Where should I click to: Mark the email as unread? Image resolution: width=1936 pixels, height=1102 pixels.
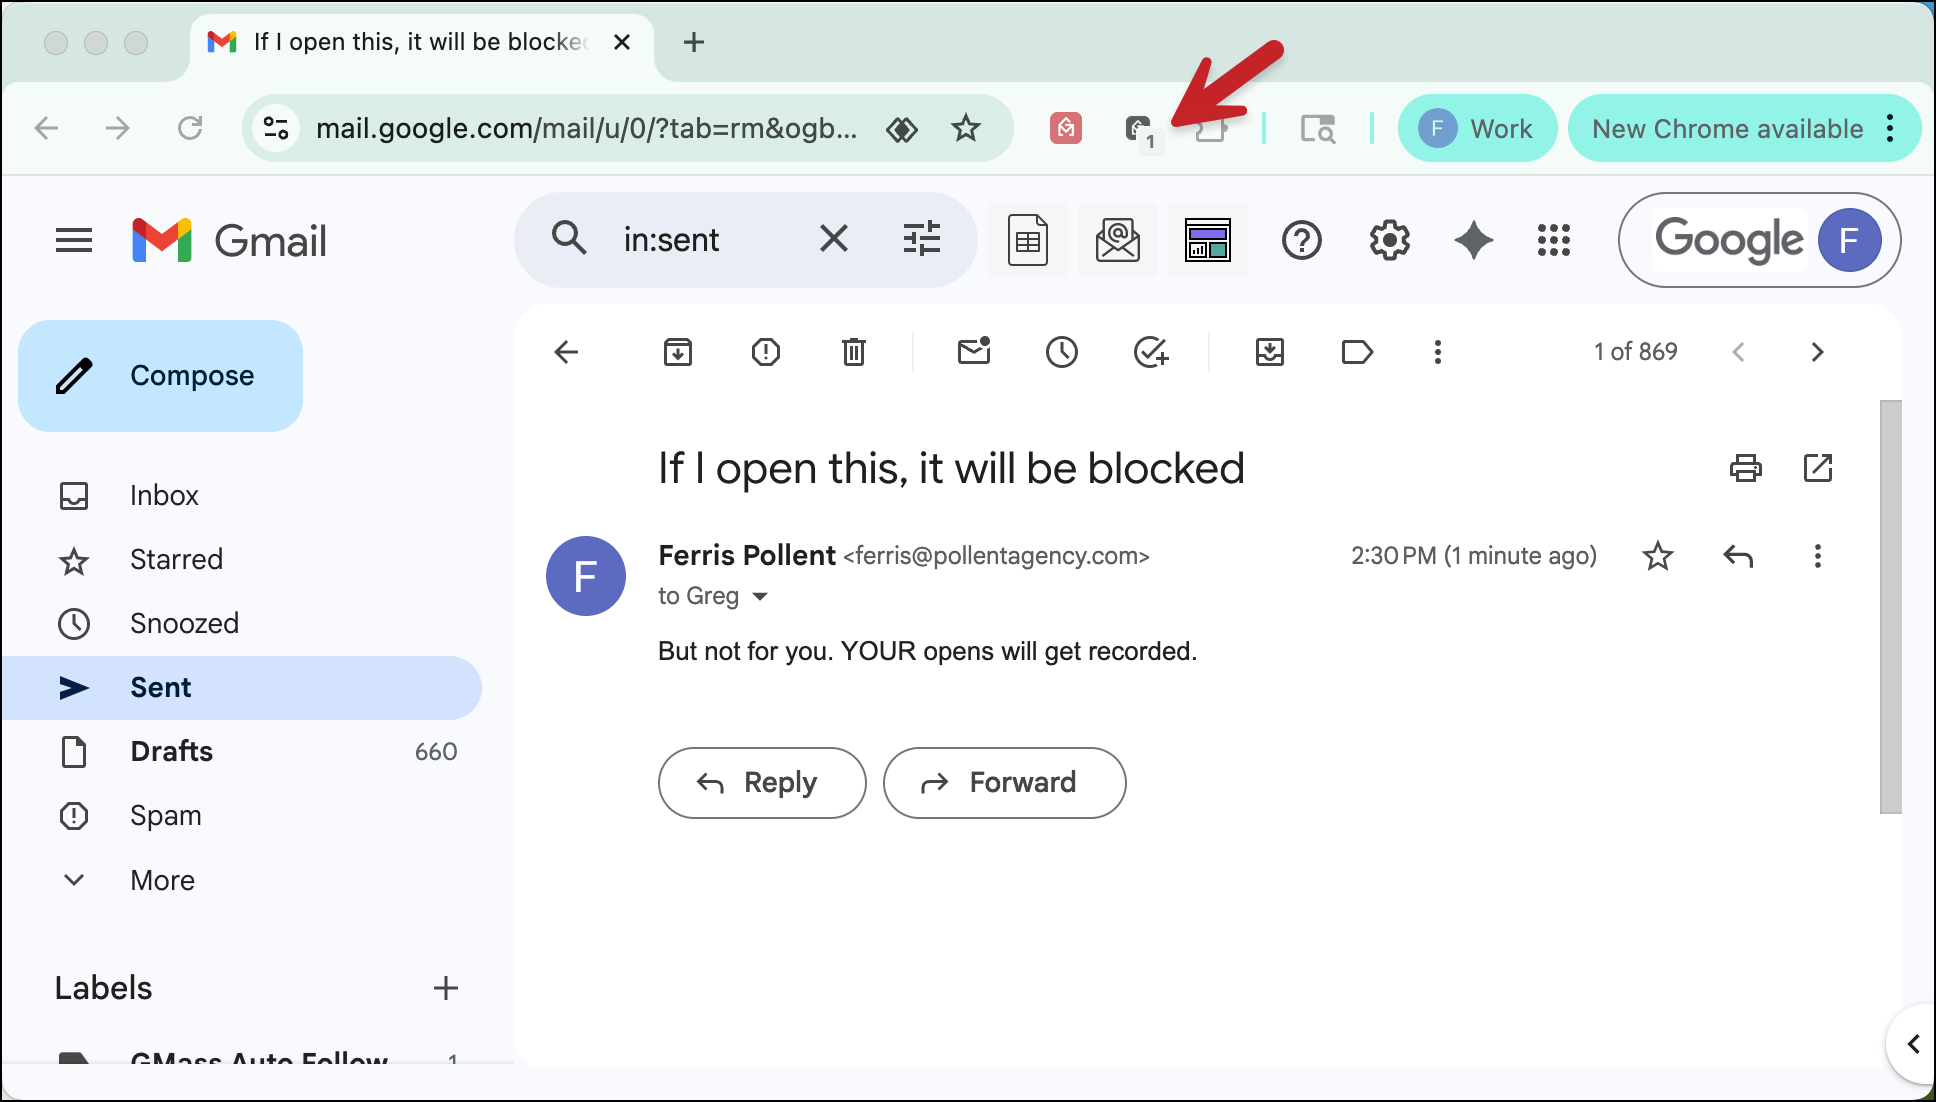pyautogui.click(x=973, y=352)
